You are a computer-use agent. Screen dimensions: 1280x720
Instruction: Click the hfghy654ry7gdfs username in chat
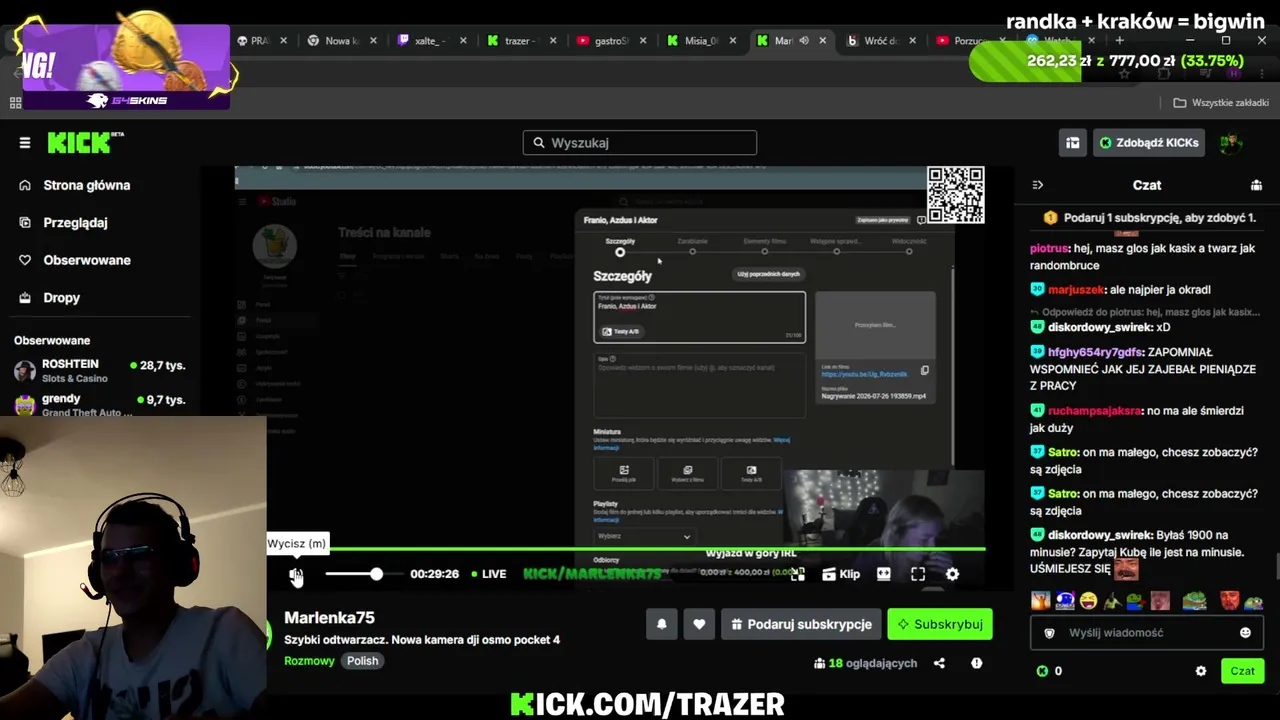pos(1094,352)
